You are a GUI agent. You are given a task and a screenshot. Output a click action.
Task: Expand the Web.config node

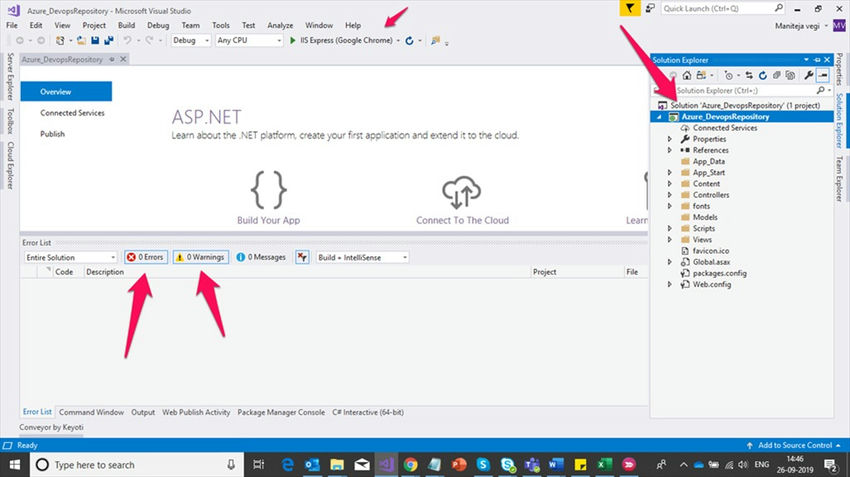coord(669,285)
